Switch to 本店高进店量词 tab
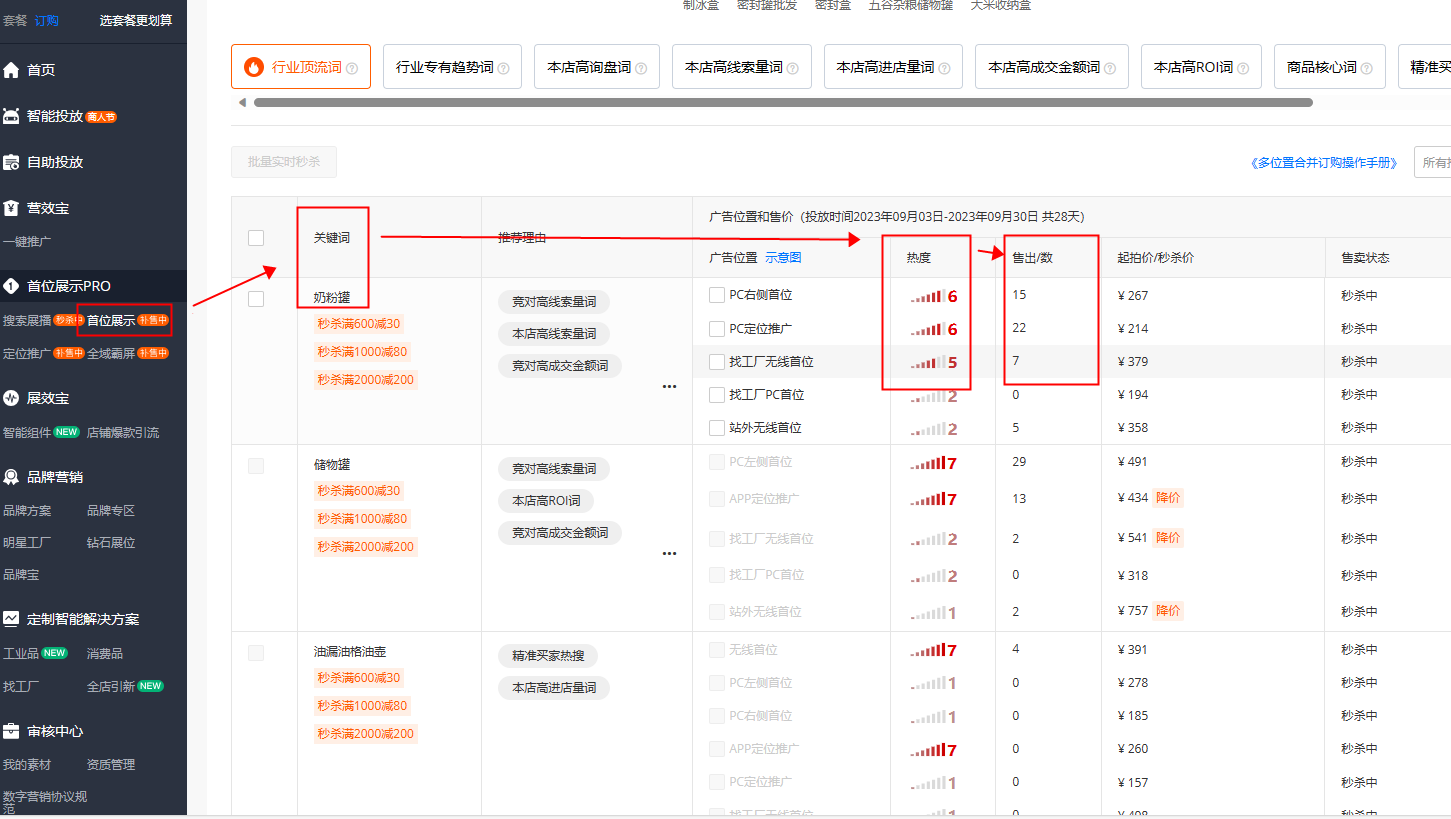Image resolution: width=1451 pixels, height=819 pixels. click(x=893, y=67)
